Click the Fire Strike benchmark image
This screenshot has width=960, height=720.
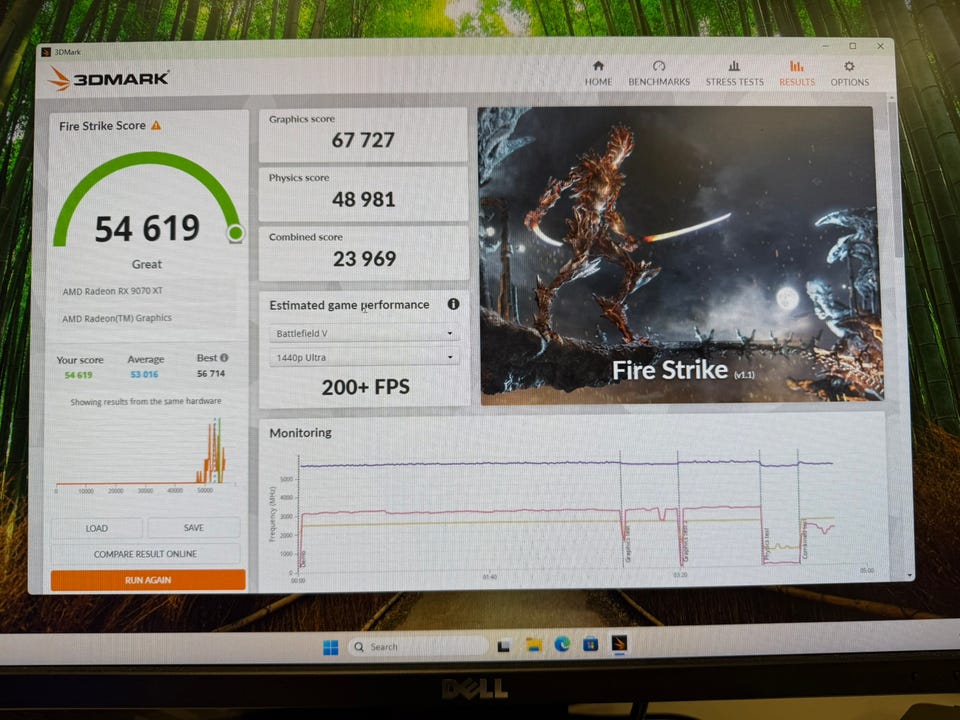(680, 255)
